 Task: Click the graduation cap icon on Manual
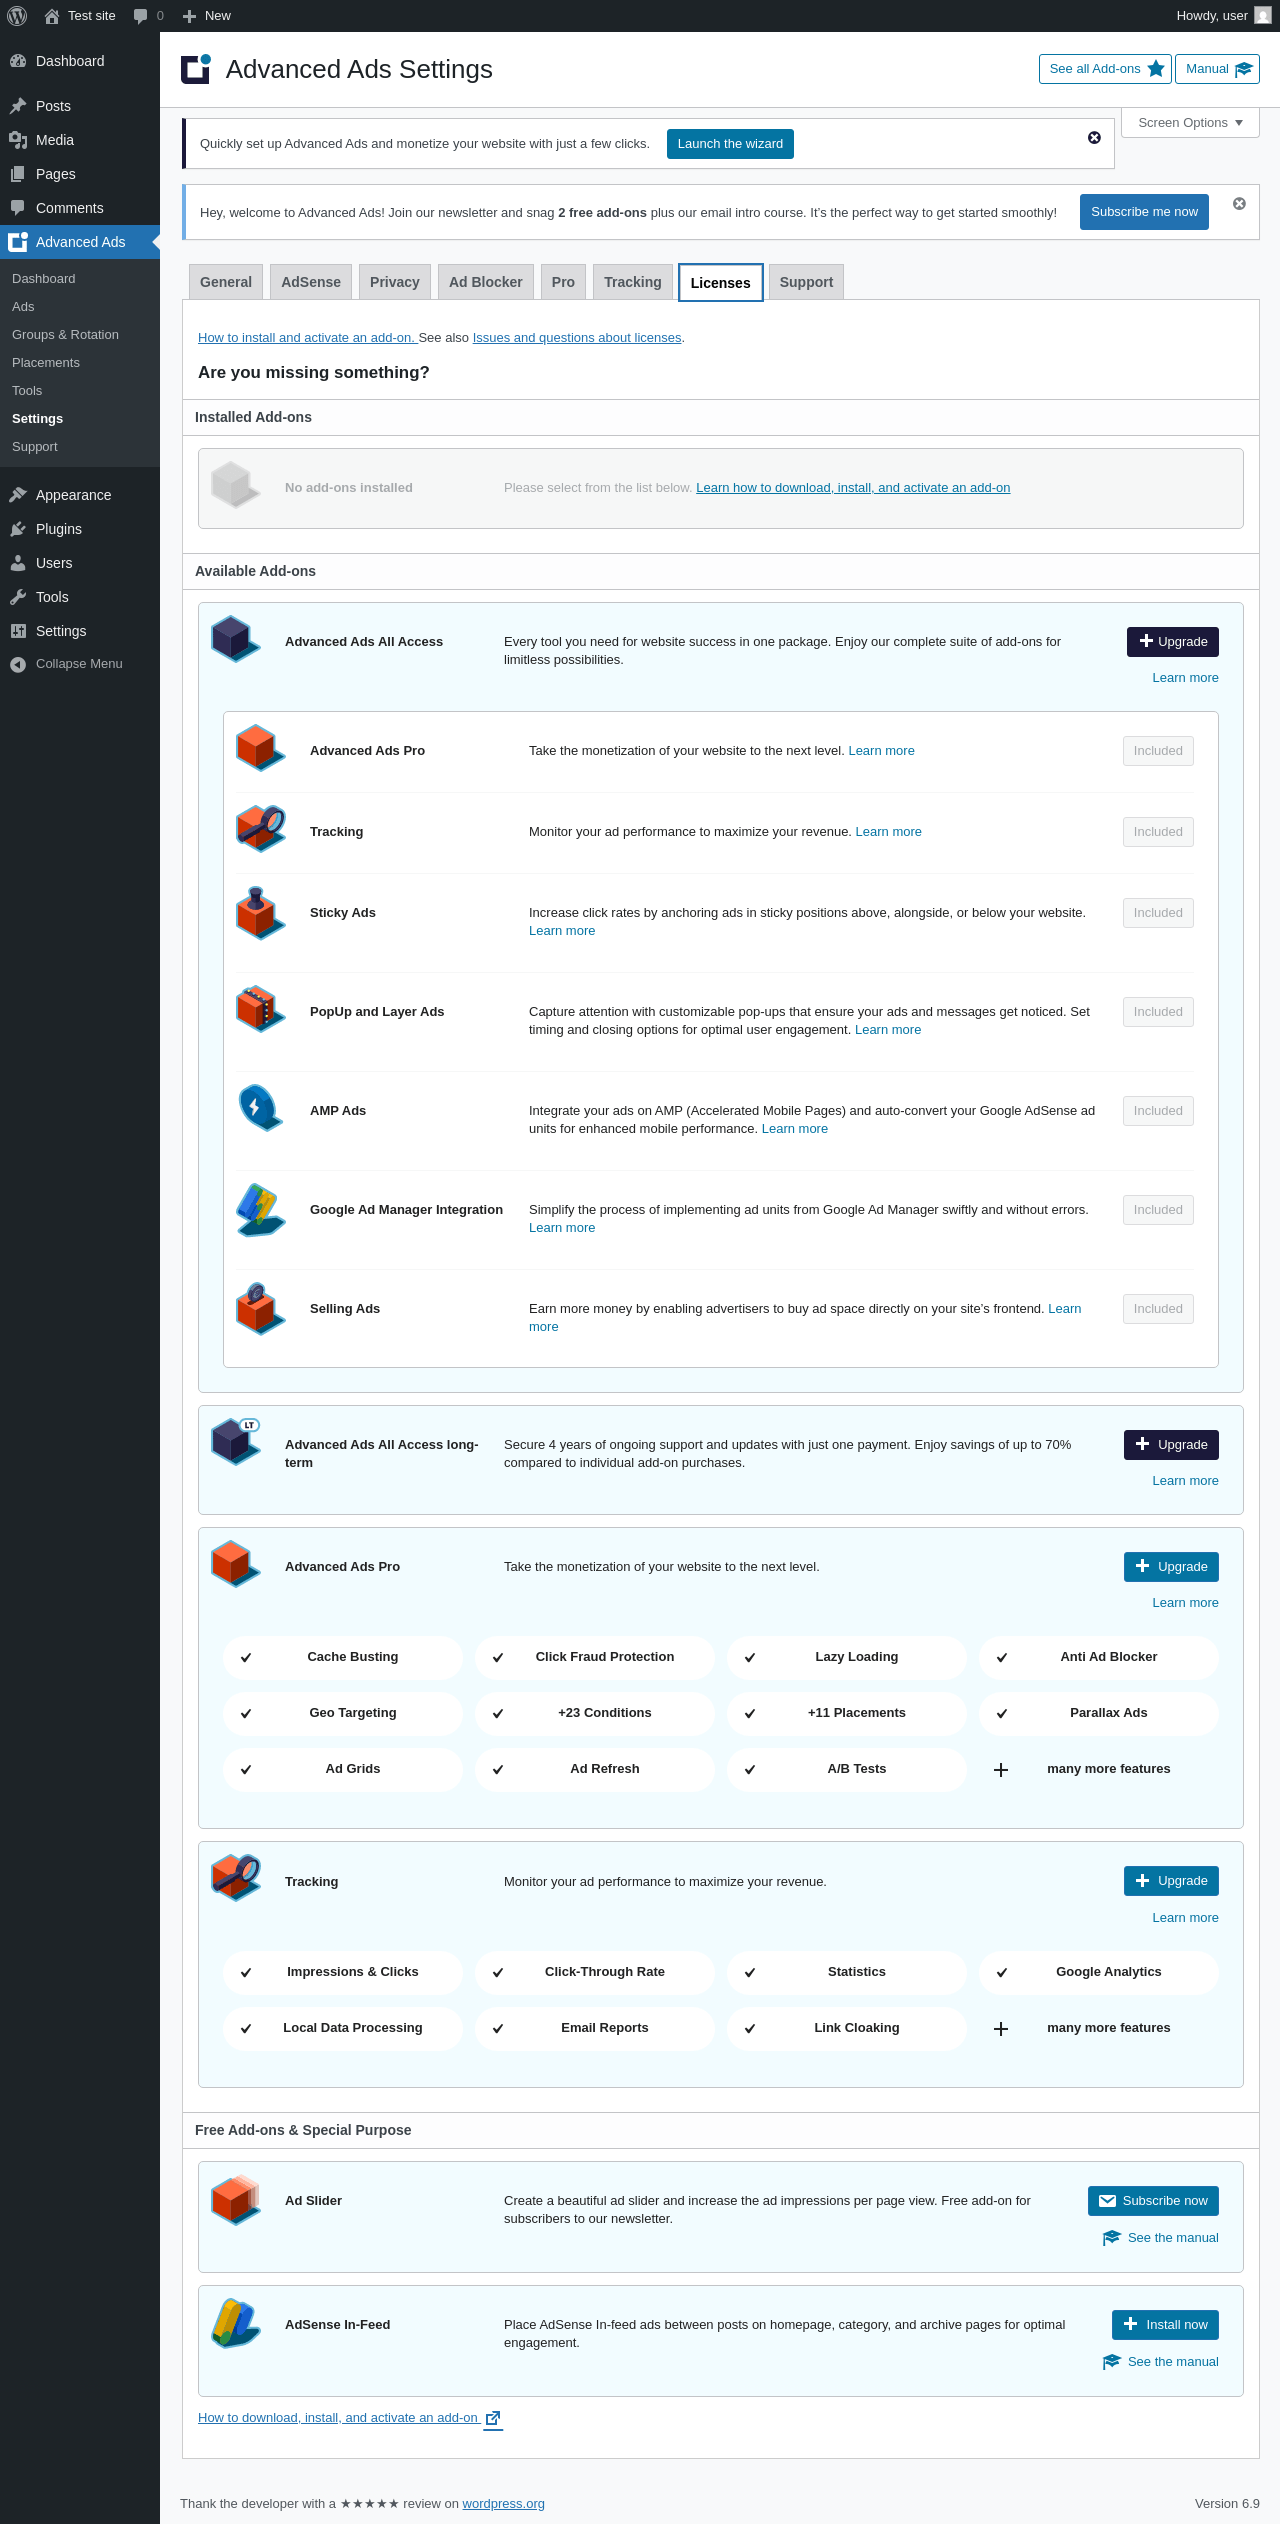click(x=1243, y=69)
